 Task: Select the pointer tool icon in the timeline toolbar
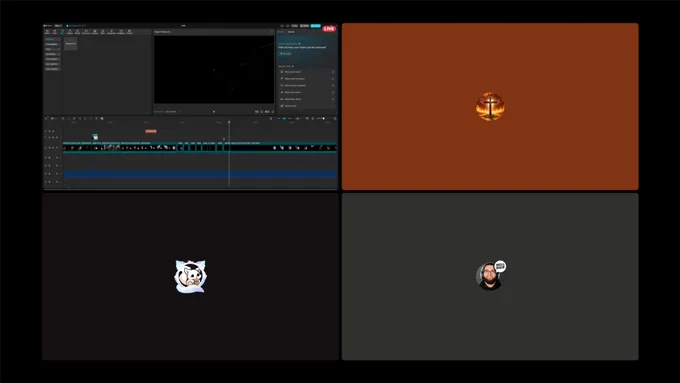click(47, 118)
